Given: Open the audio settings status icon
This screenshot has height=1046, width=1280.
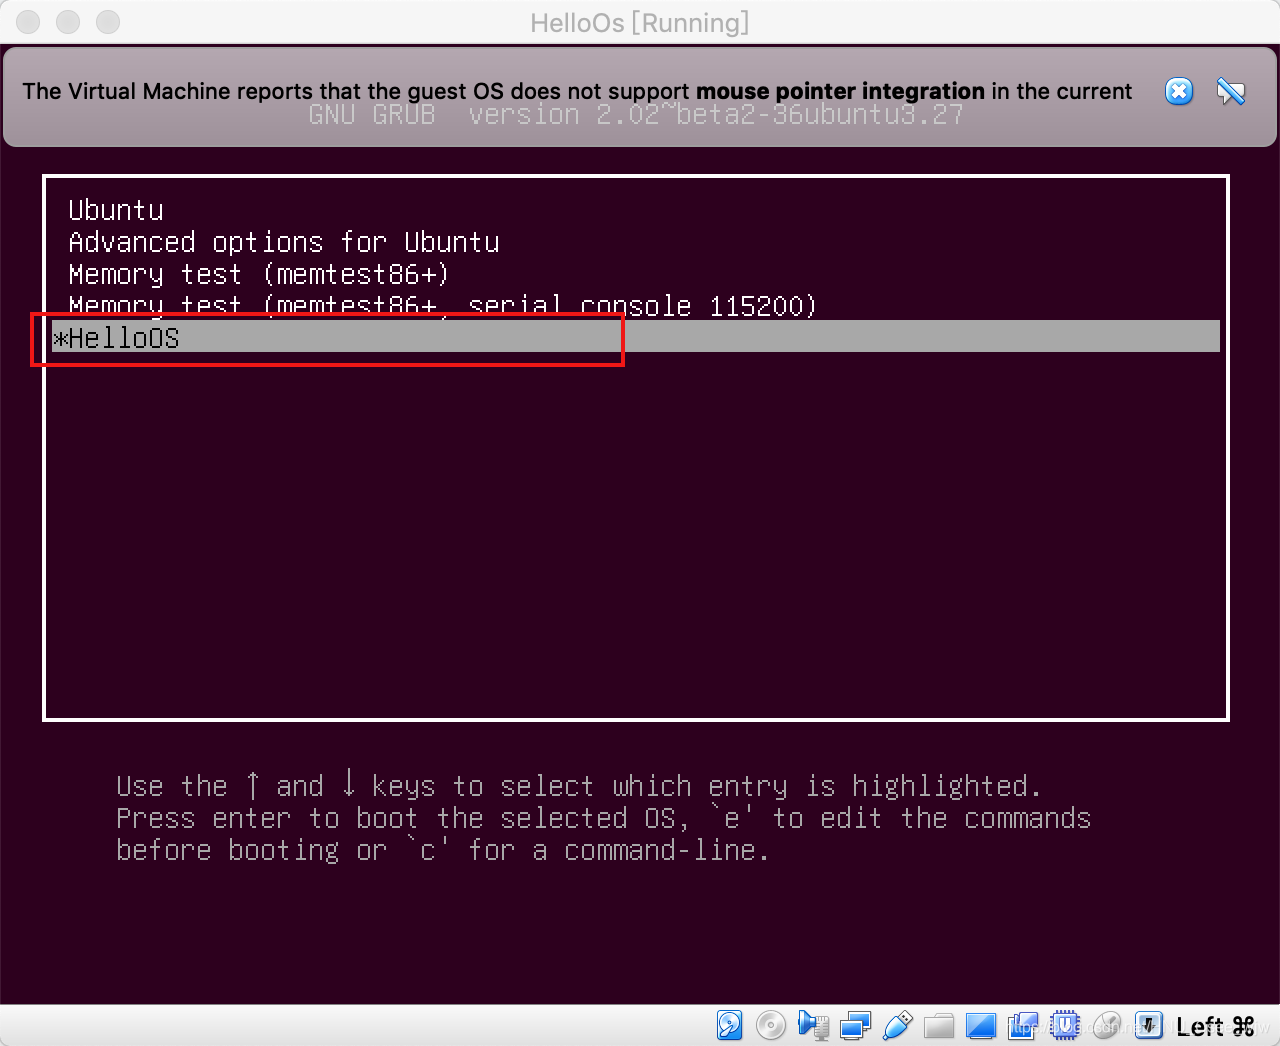Looking at the screenshot, I should coord(813,1025).
